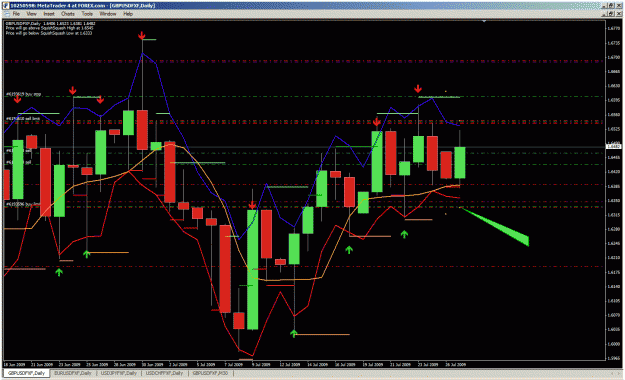This screenshot has width=625, height=380.
Task: Open the Window menu
Action: [x=108, y=14]
